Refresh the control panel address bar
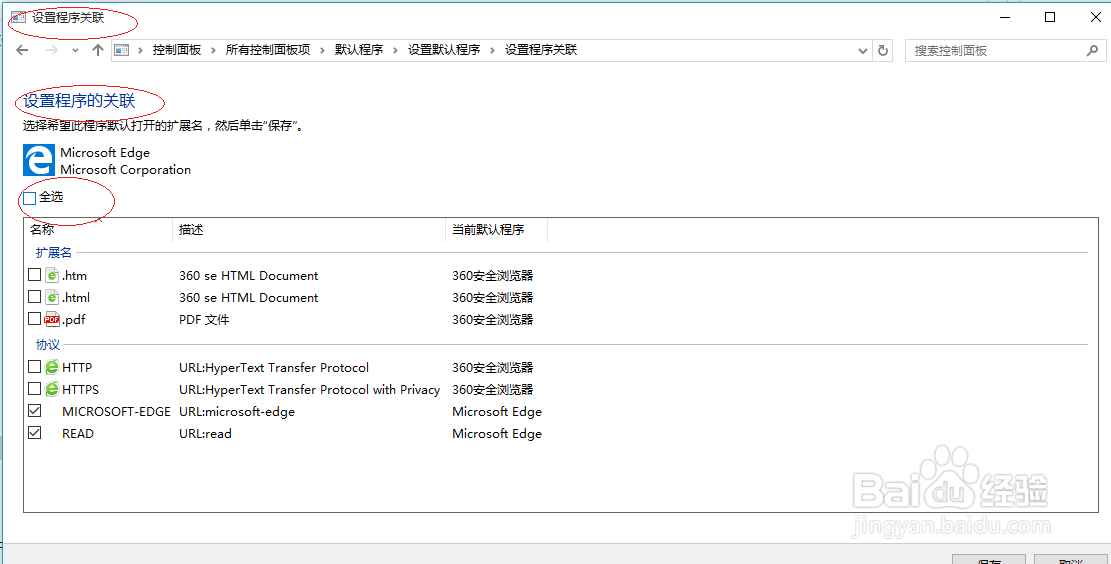This screenshot has height=564, width=1111. [x=883, y=50]
